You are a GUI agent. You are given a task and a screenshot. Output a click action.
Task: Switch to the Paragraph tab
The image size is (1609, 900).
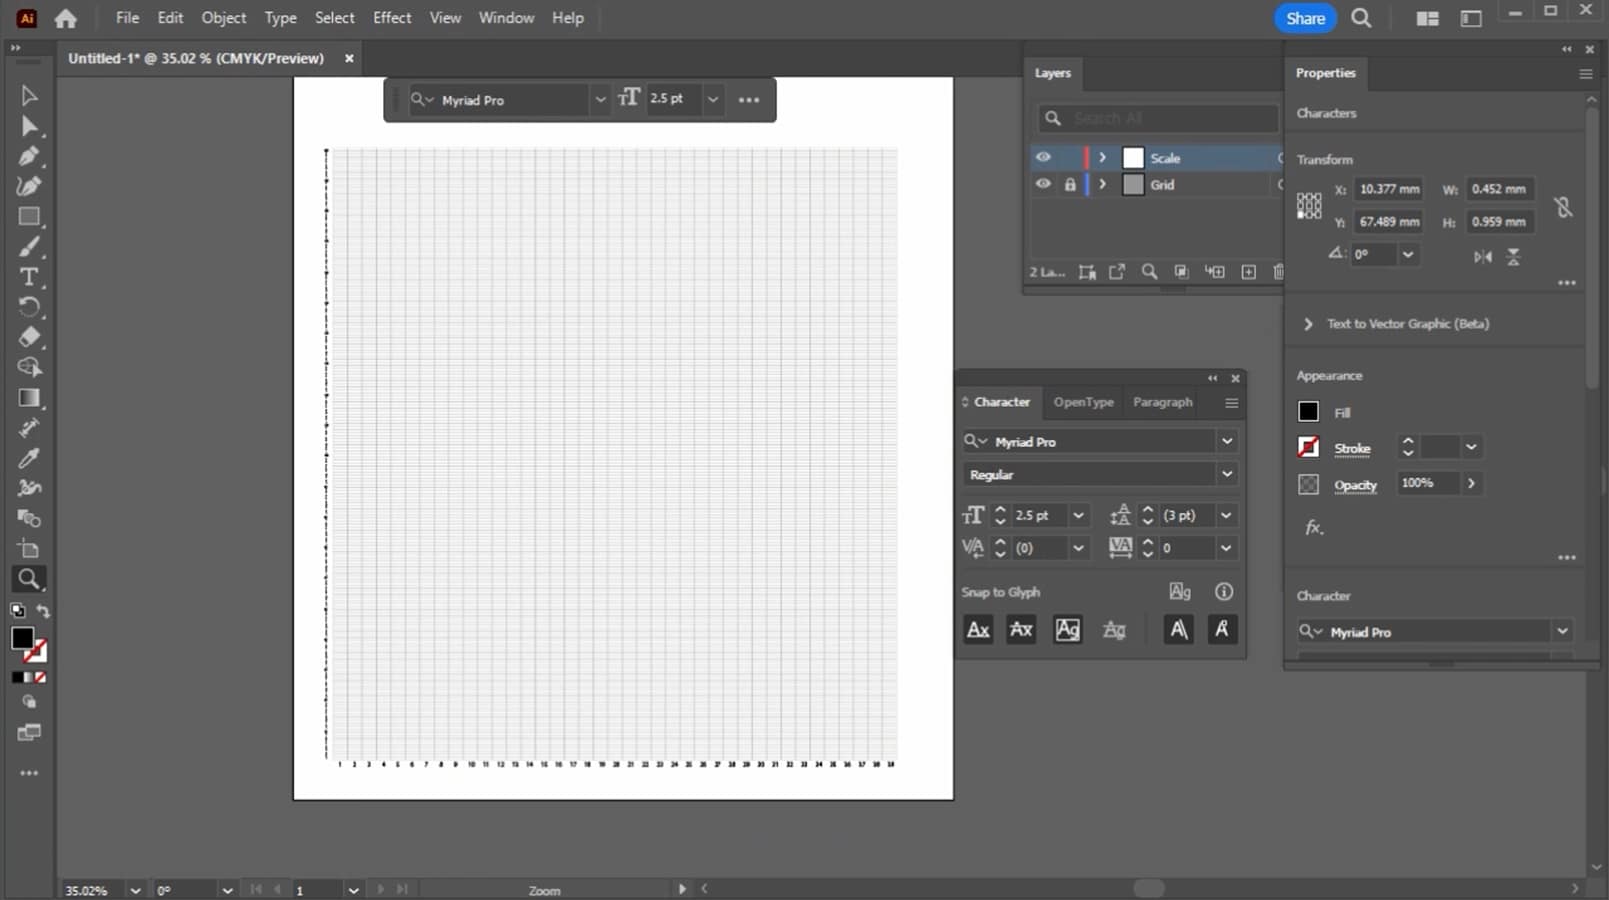(x=1162, y=402)
